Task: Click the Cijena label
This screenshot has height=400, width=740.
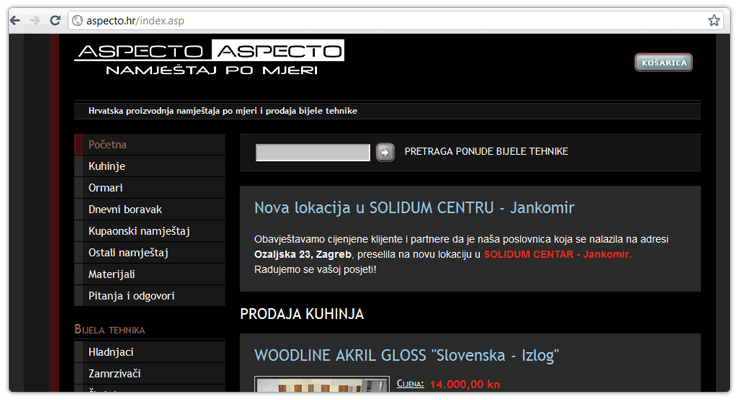Action: 410,384
